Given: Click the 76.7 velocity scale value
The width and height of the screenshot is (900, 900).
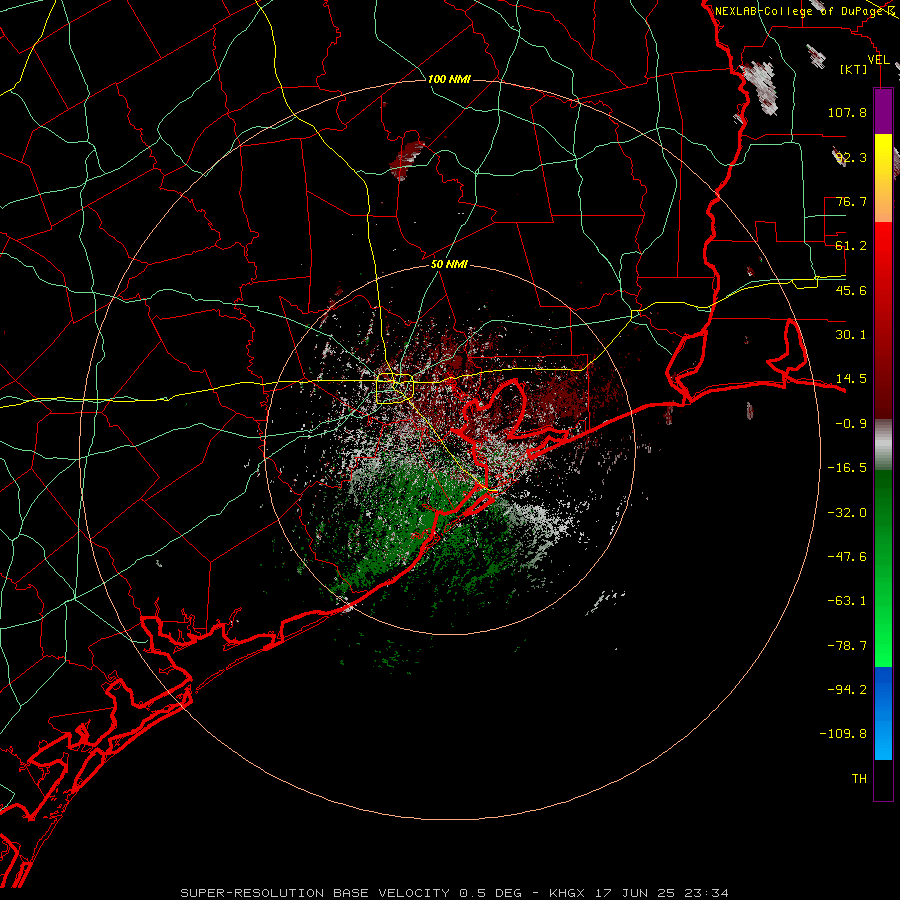Looking at the screenshot, I should point(851,201).
